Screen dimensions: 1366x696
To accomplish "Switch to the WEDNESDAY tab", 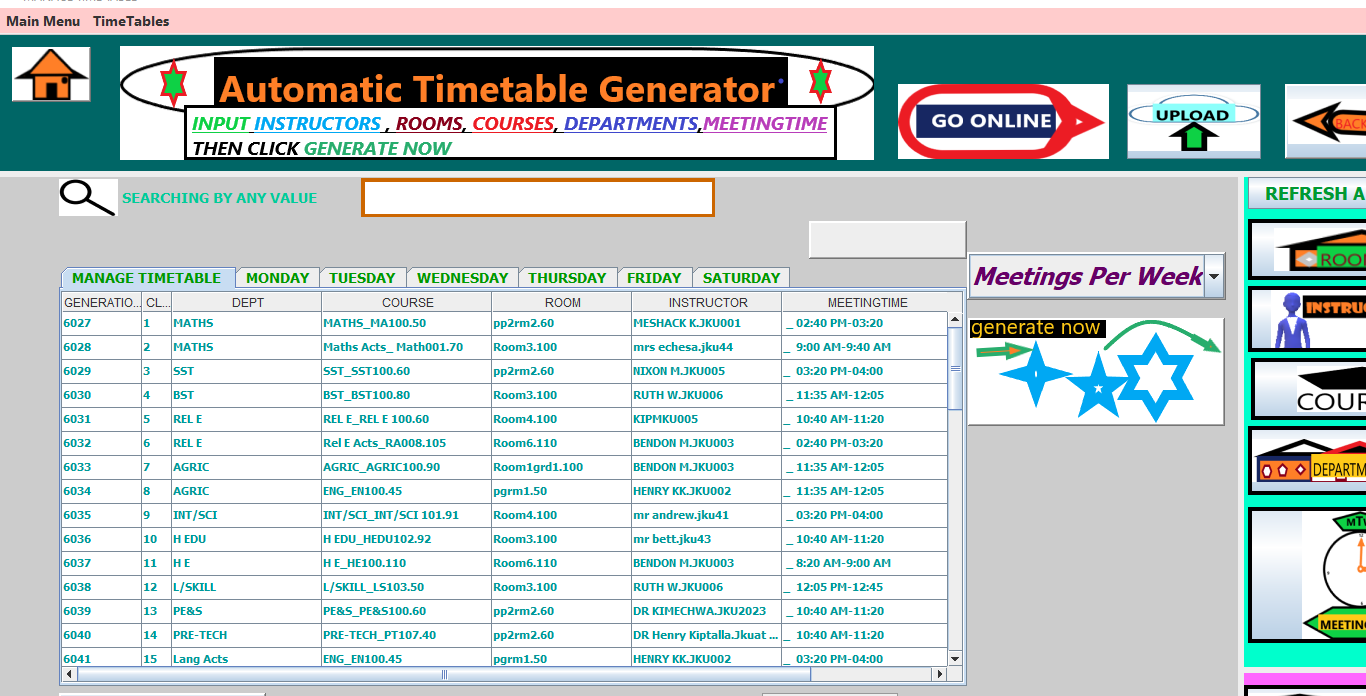I will (x=462, y=278).
